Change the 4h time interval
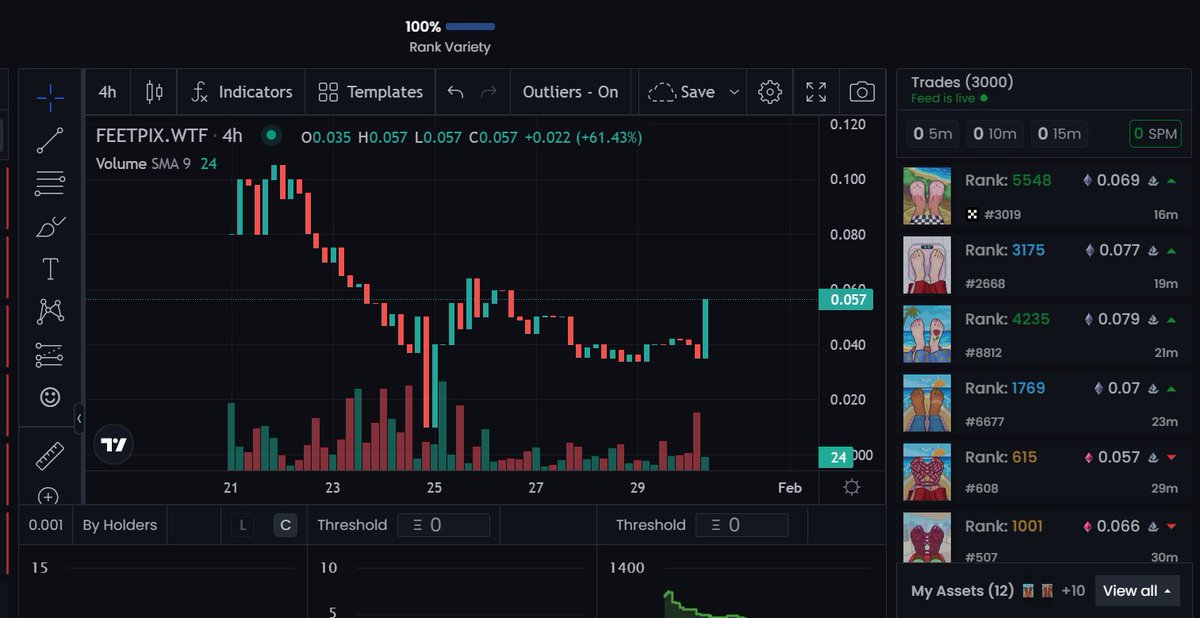The width and height of the screenshot is (1200, 618). [108, 92]
